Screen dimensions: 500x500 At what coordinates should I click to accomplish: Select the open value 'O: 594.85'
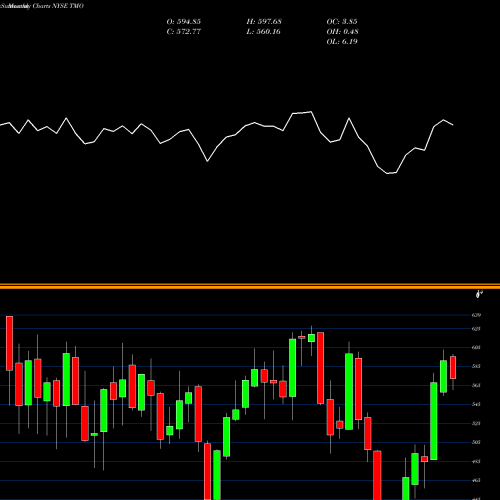coord(184,22)
